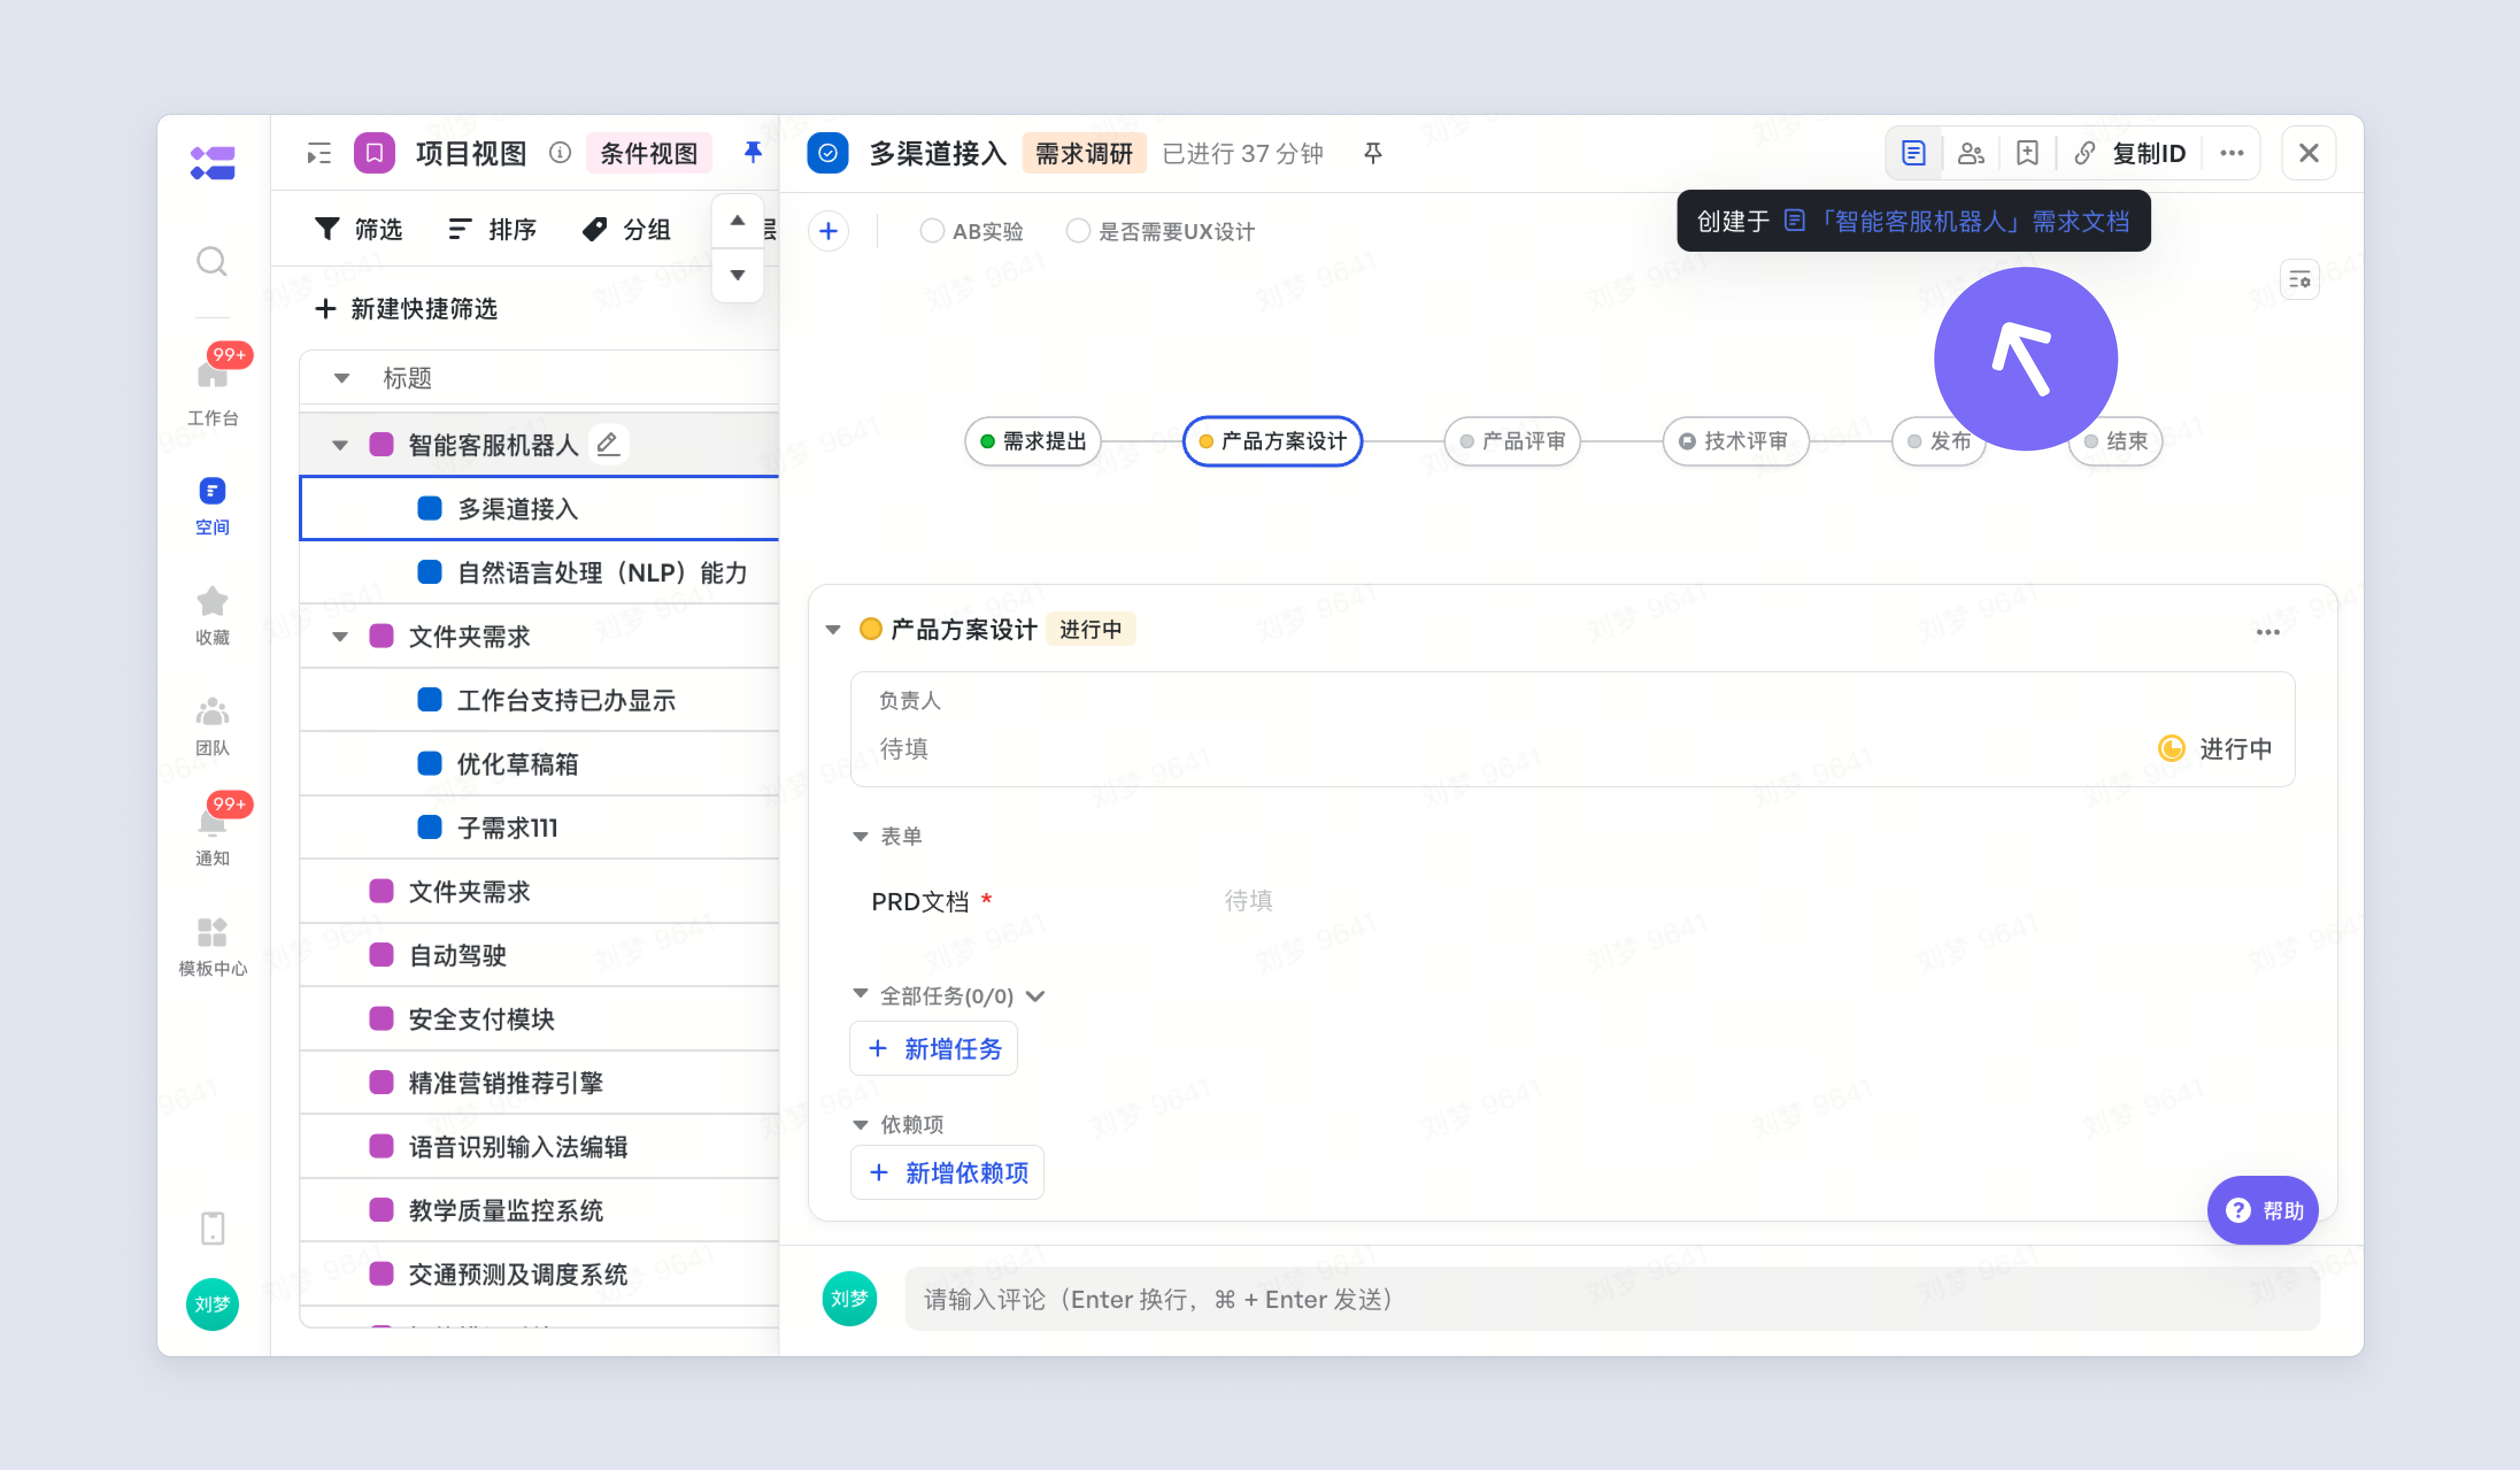Select the 自动驾驶 row
The height and width of the screenshot is (1470, 2520).
[x=539, y=956]
